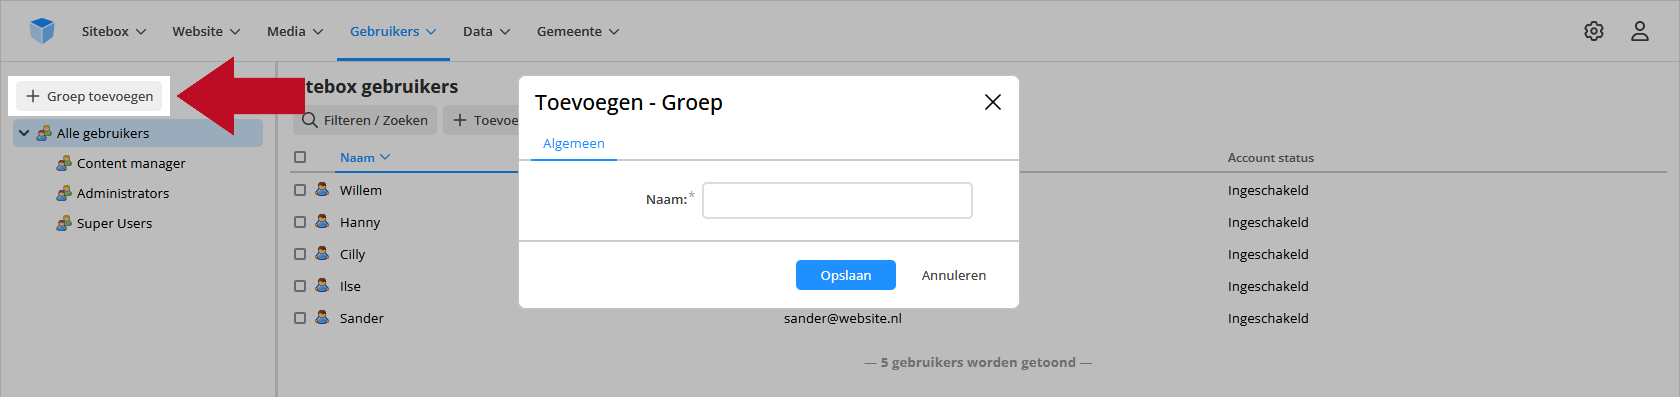
Task: Click the Content manager group icon
Action: tap(64, 163)
